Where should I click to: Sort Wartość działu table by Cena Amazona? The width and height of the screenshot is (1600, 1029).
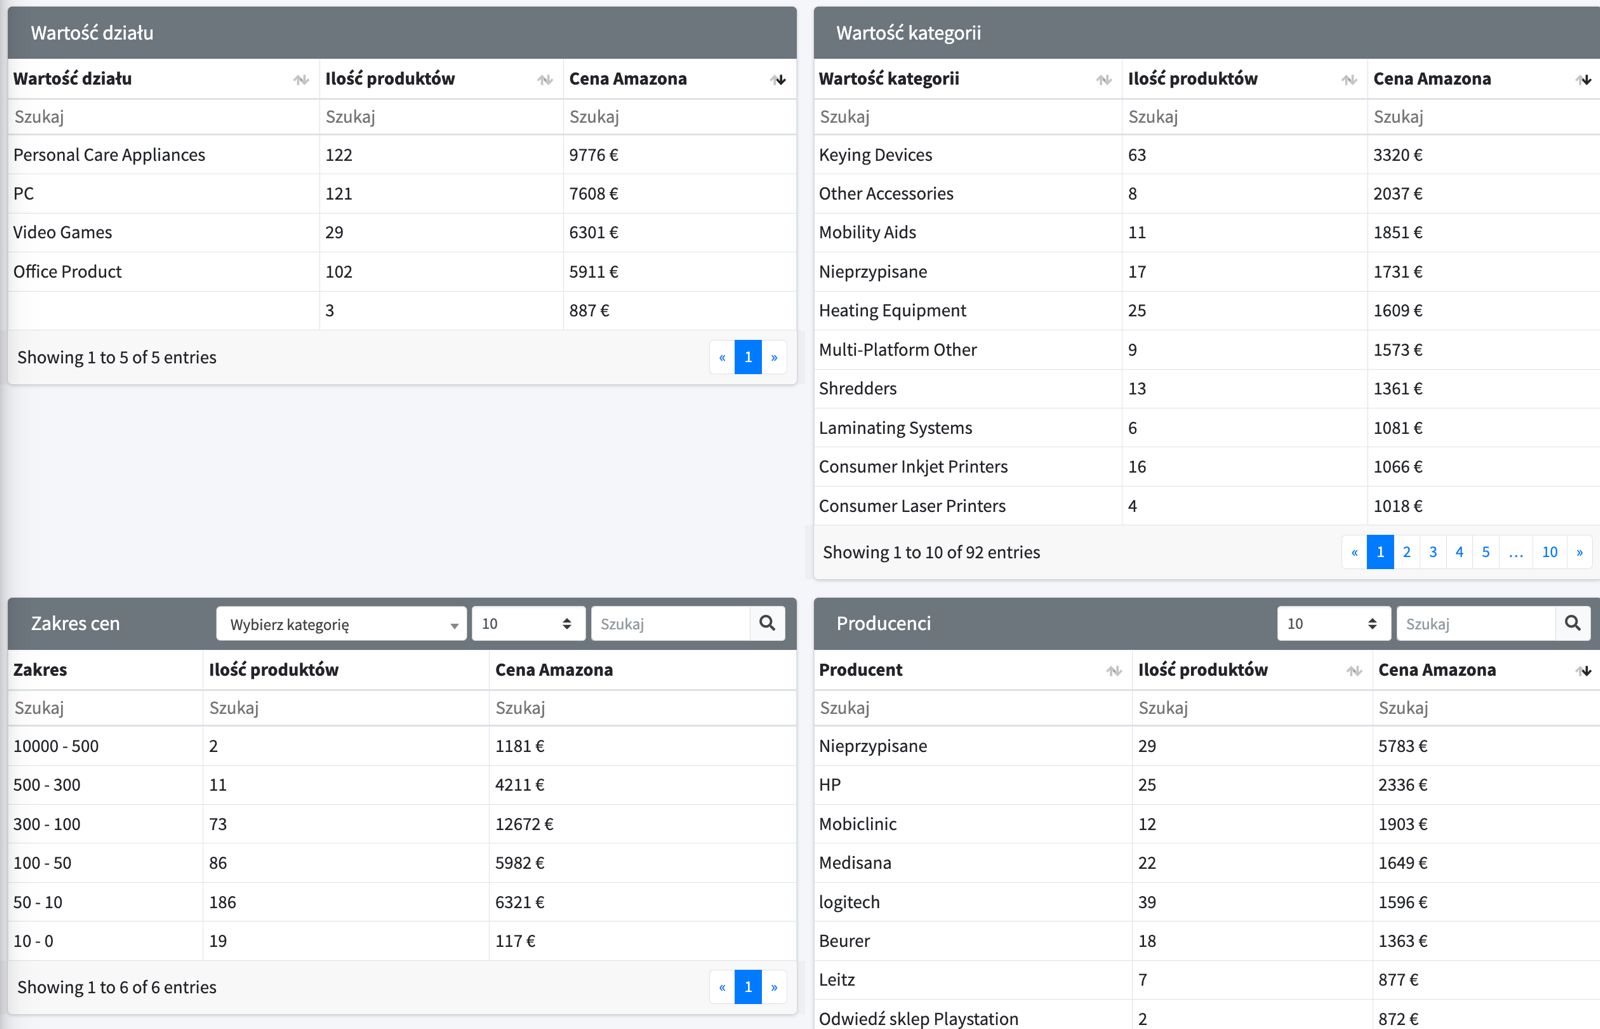(x=679, y=79)
